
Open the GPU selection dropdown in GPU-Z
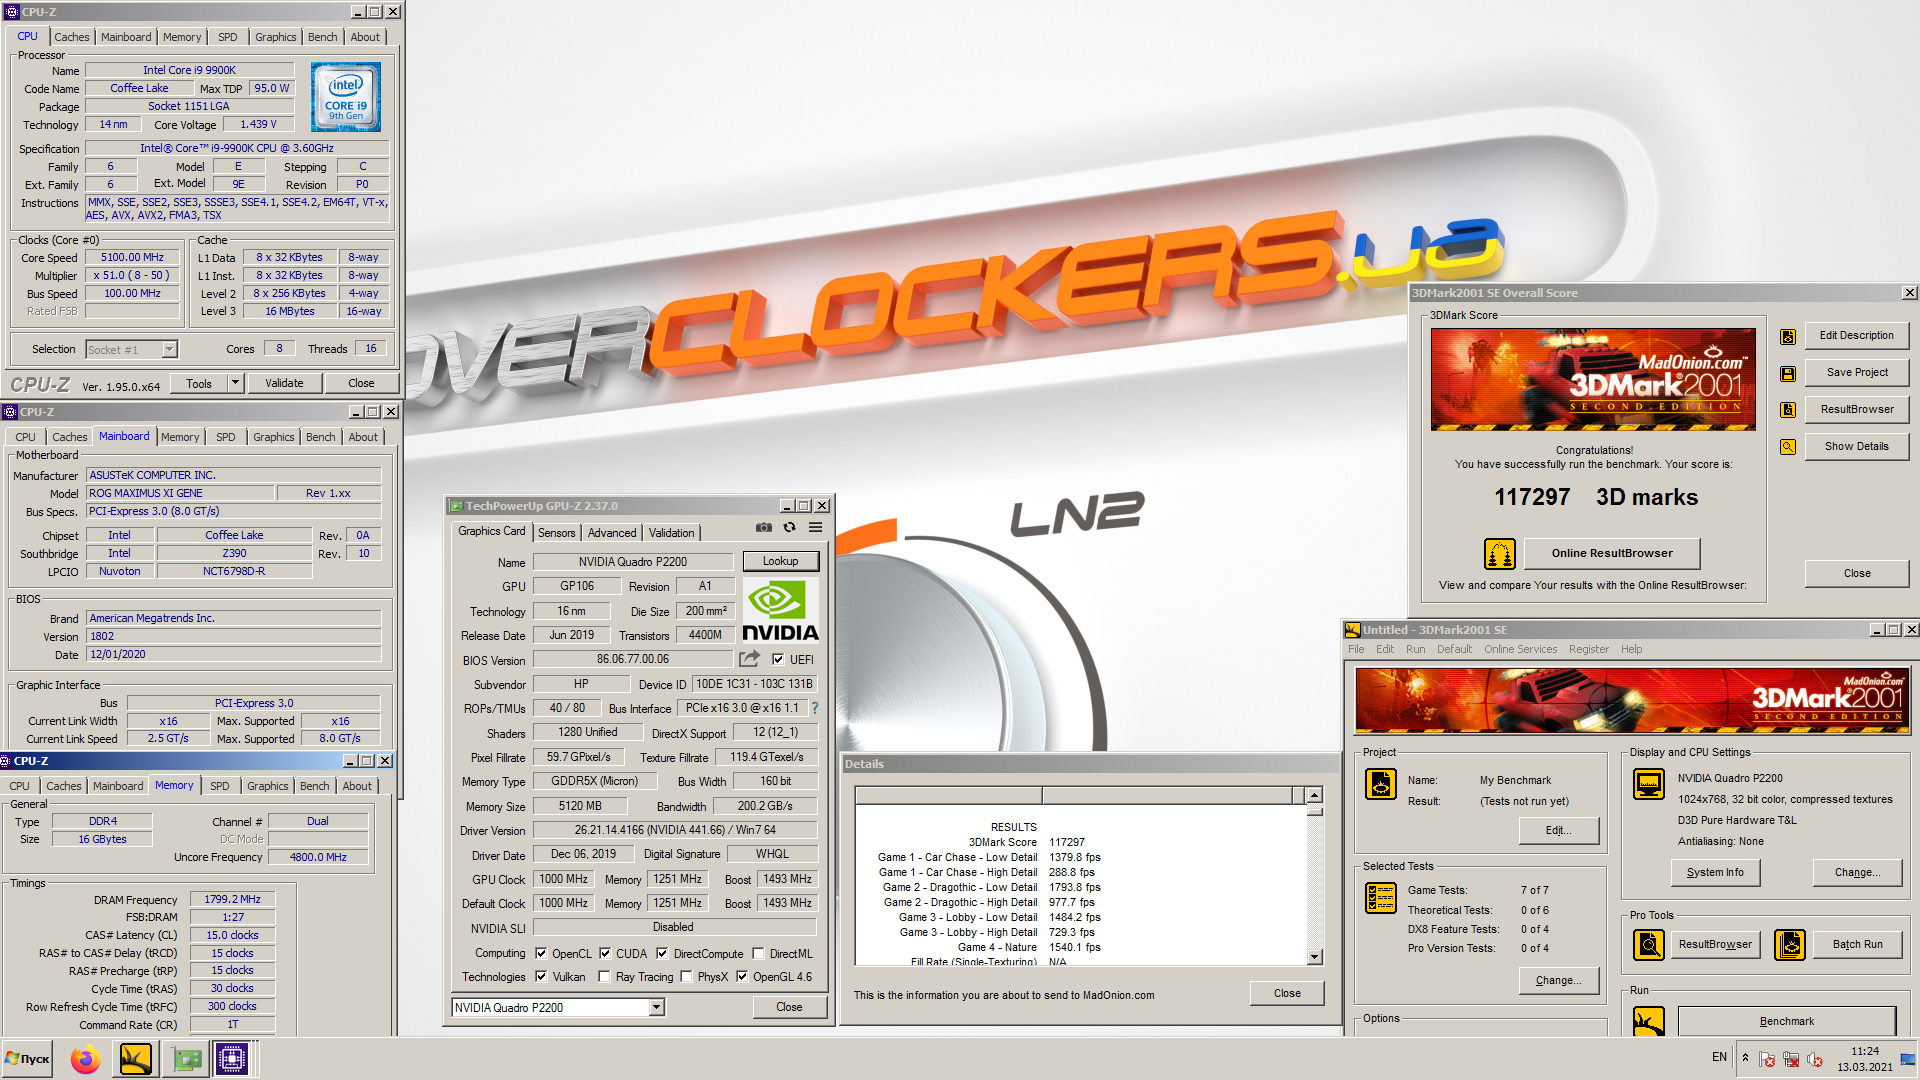(657, 1007)
